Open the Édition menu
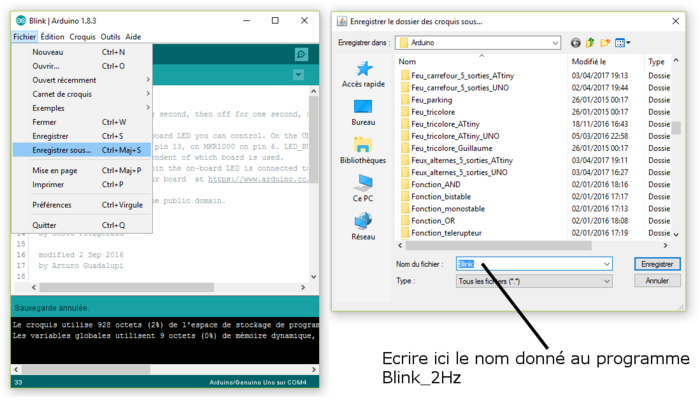Image resolution: width=700 pixels, height=403 pixels. 52,37
